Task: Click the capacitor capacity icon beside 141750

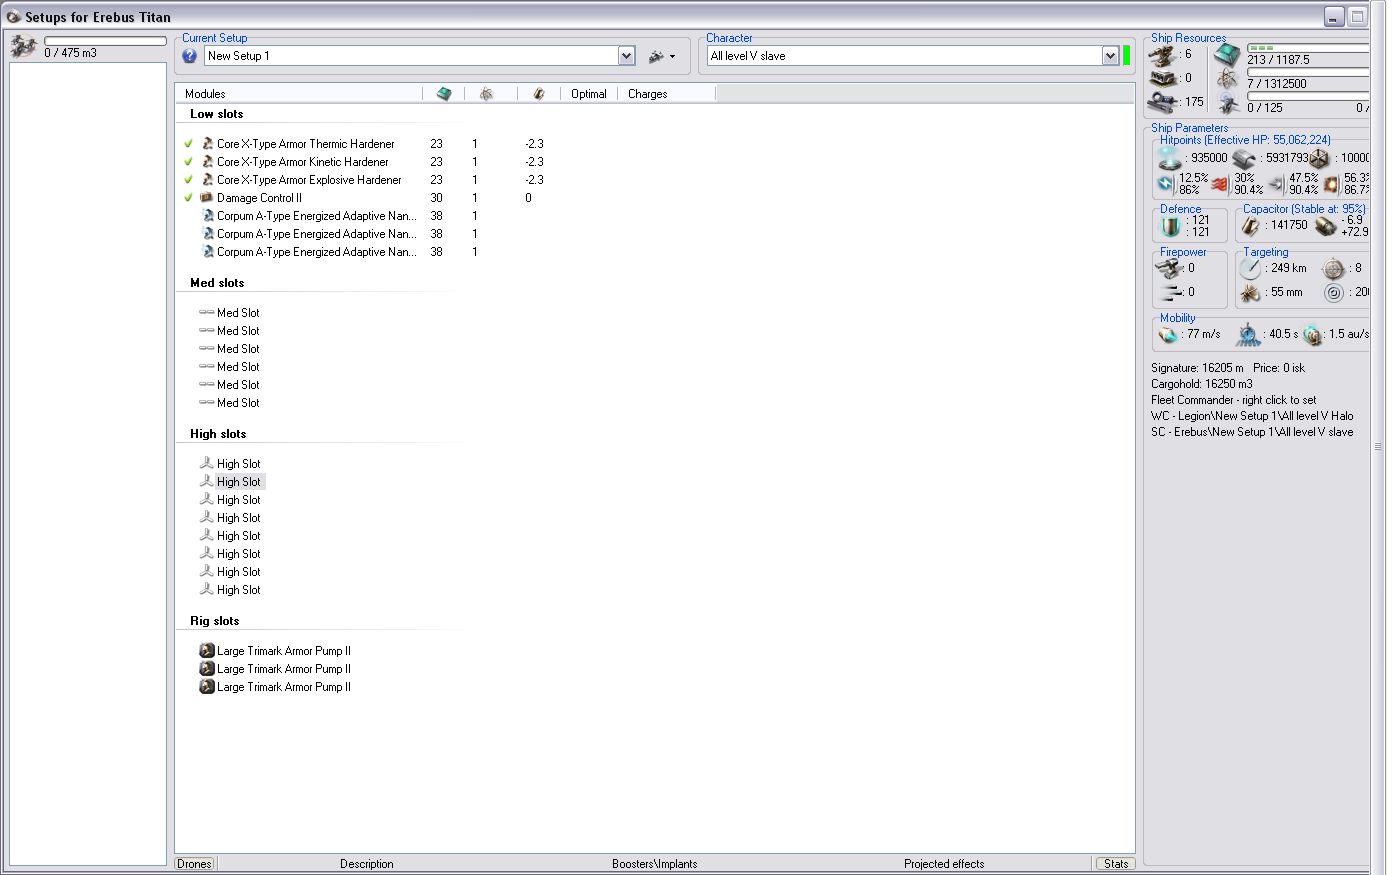Action: click(x=1251, y=226)
